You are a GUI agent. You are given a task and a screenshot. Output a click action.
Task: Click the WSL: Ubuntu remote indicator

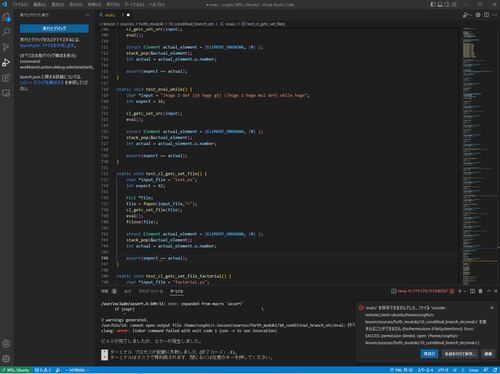[16, 370]
